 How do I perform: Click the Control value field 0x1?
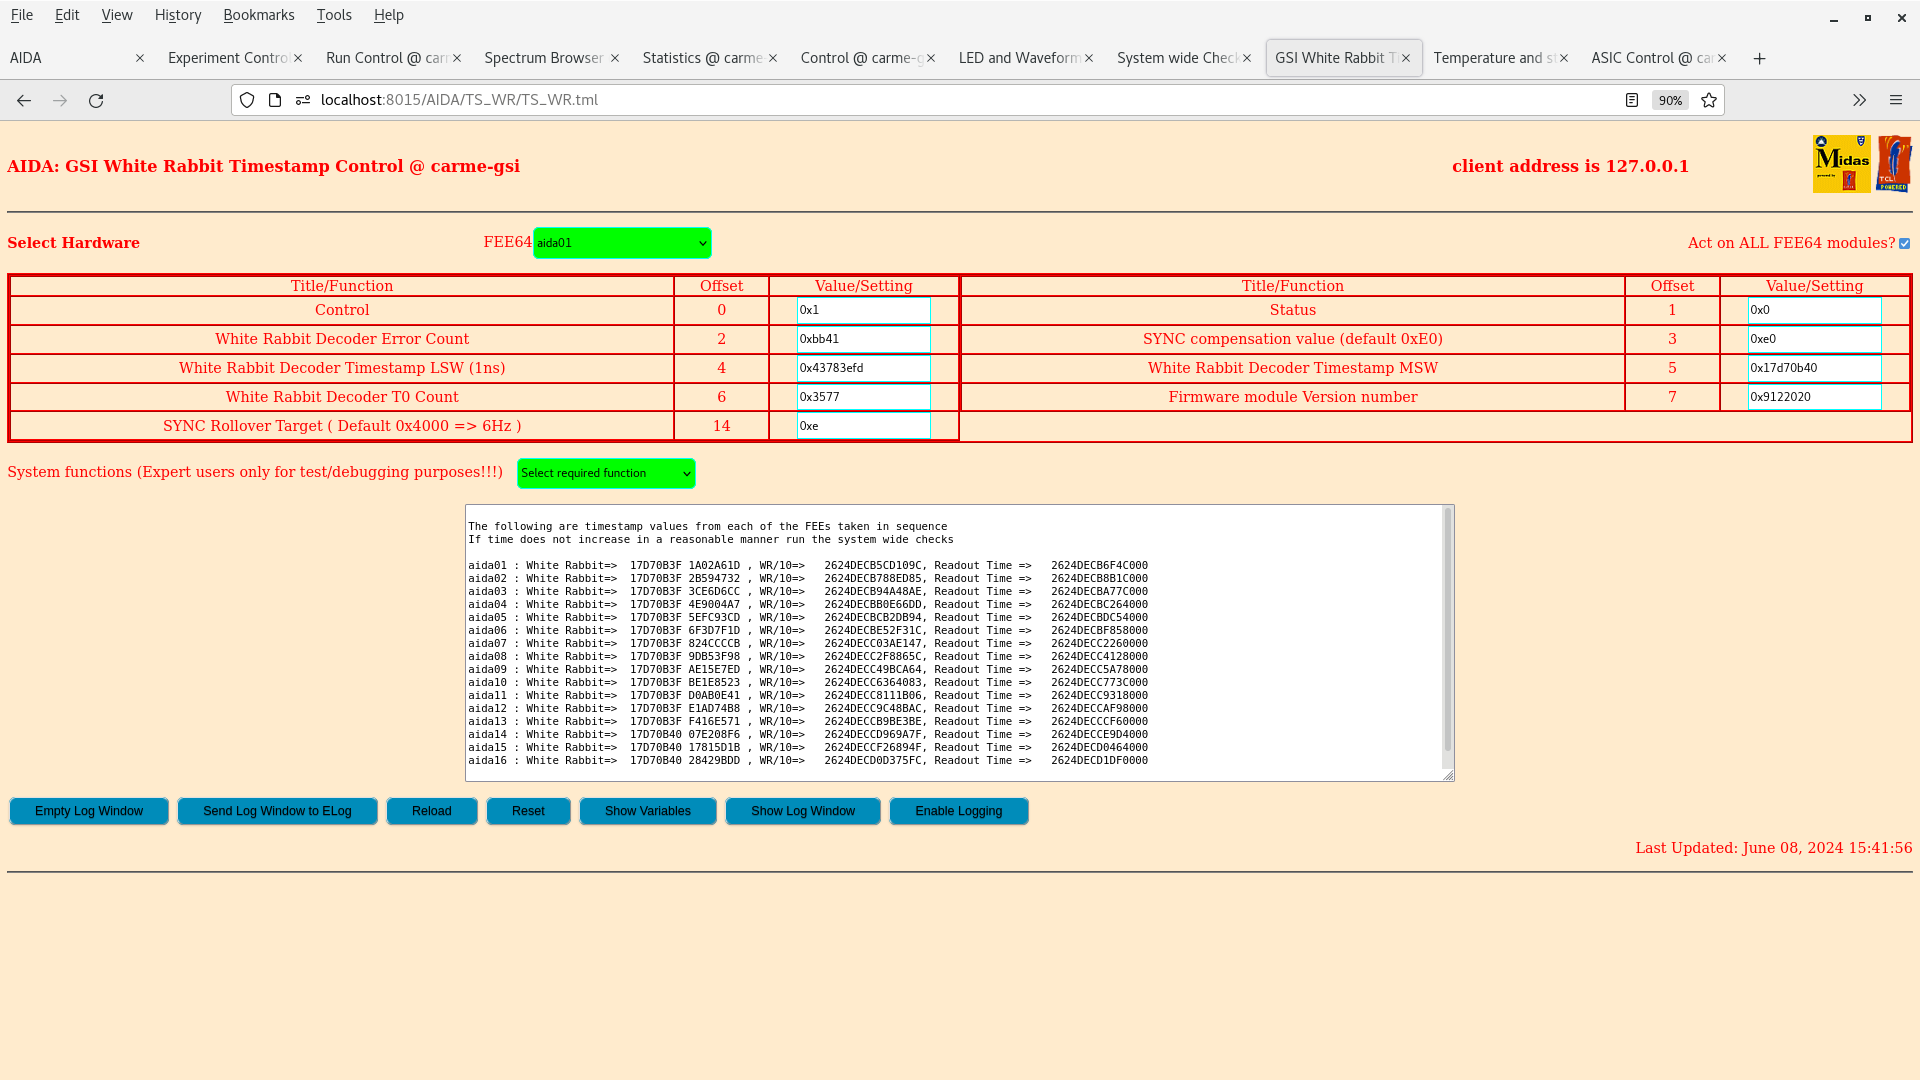[864, 310]
